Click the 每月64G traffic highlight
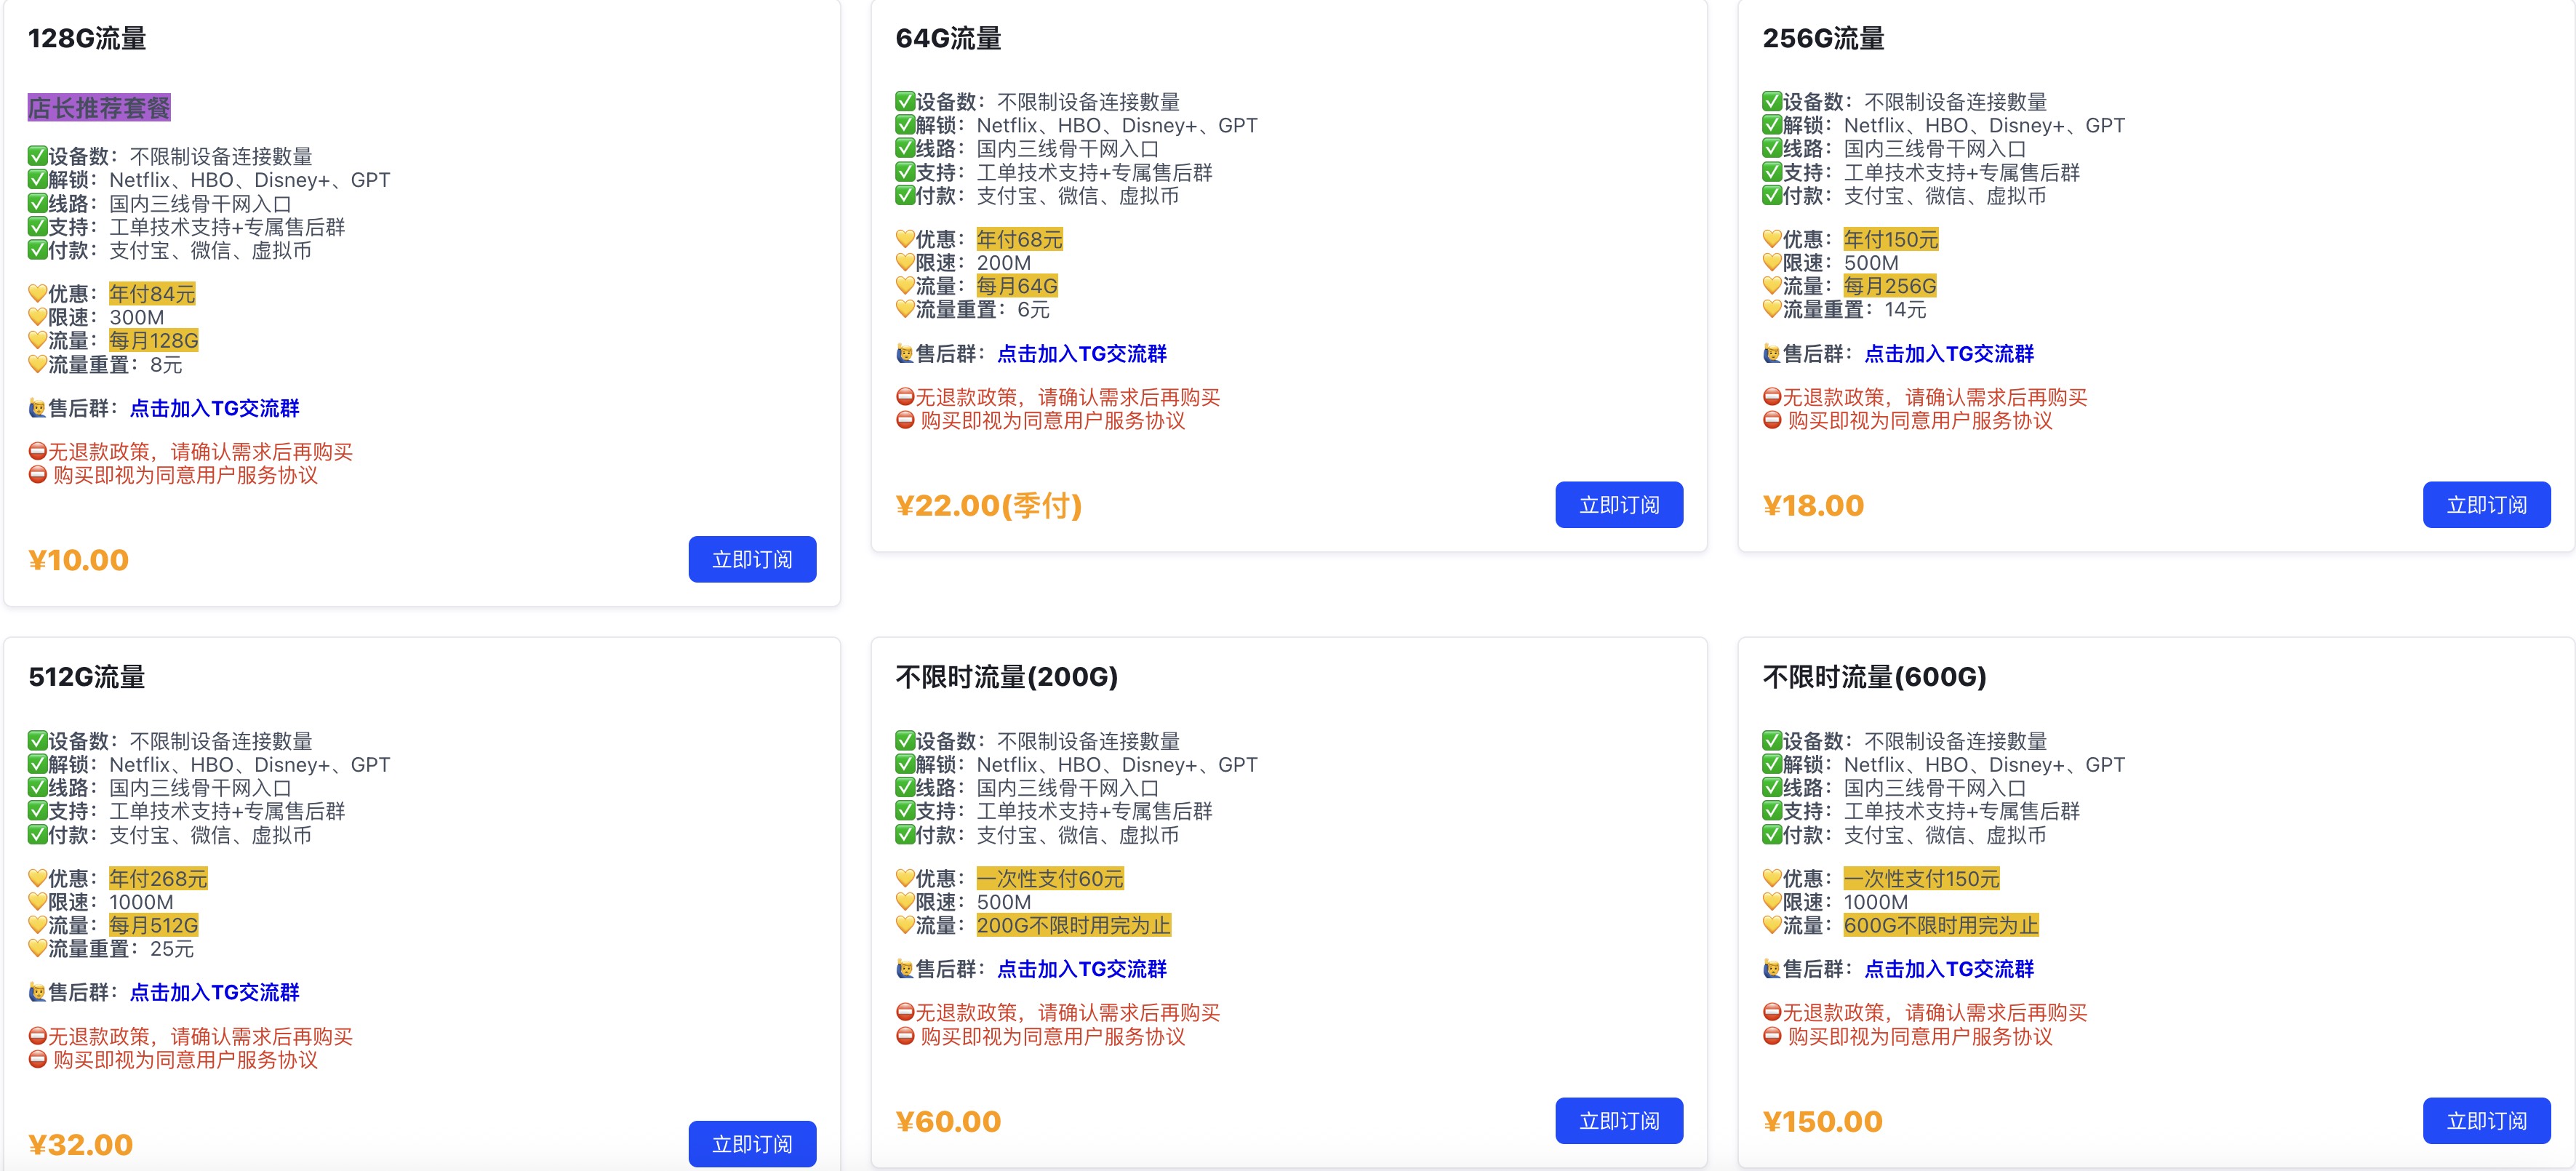The image size is (2576, 1171). click(x=1017, y=287)
